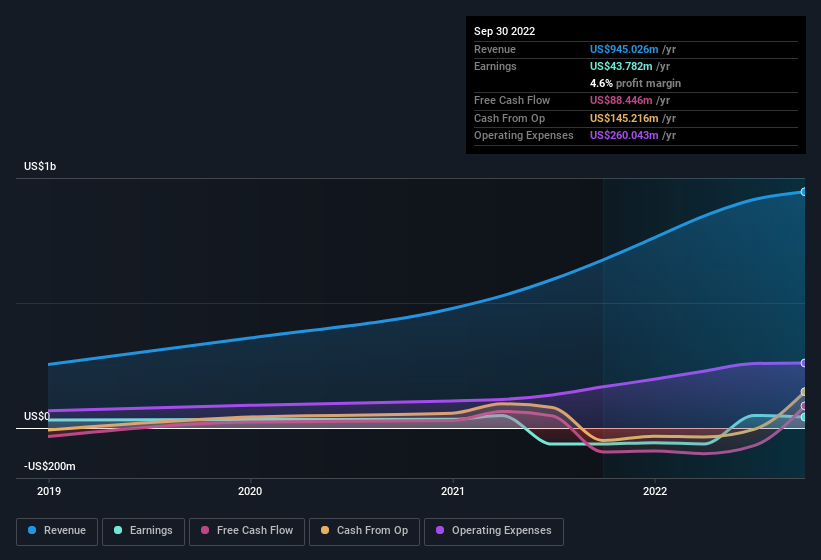Click the 2019 x-axis label
821x560 pixels.
tap(49, 491)
